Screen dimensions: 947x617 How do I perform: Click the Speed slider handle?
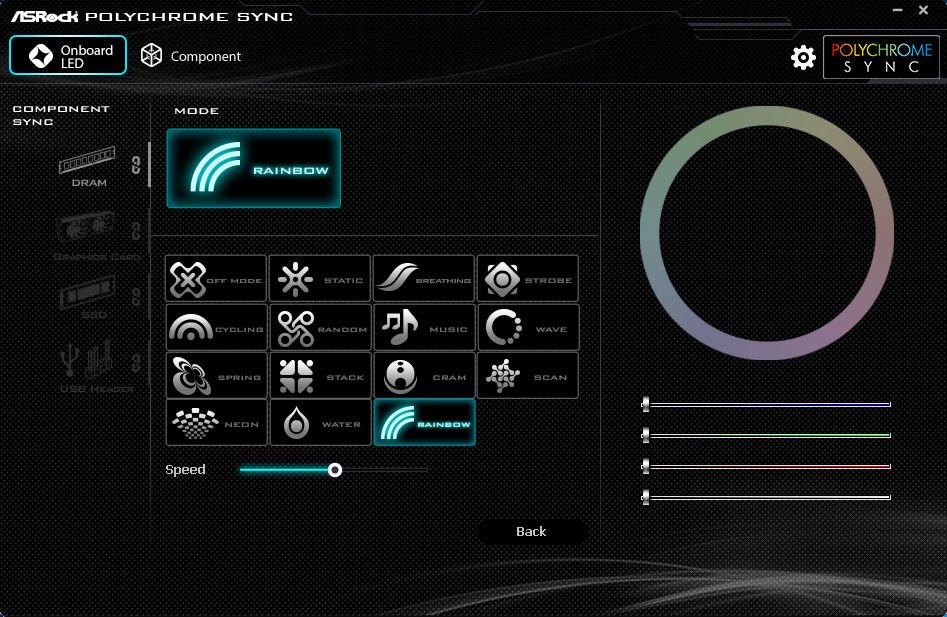click(335, 470)
